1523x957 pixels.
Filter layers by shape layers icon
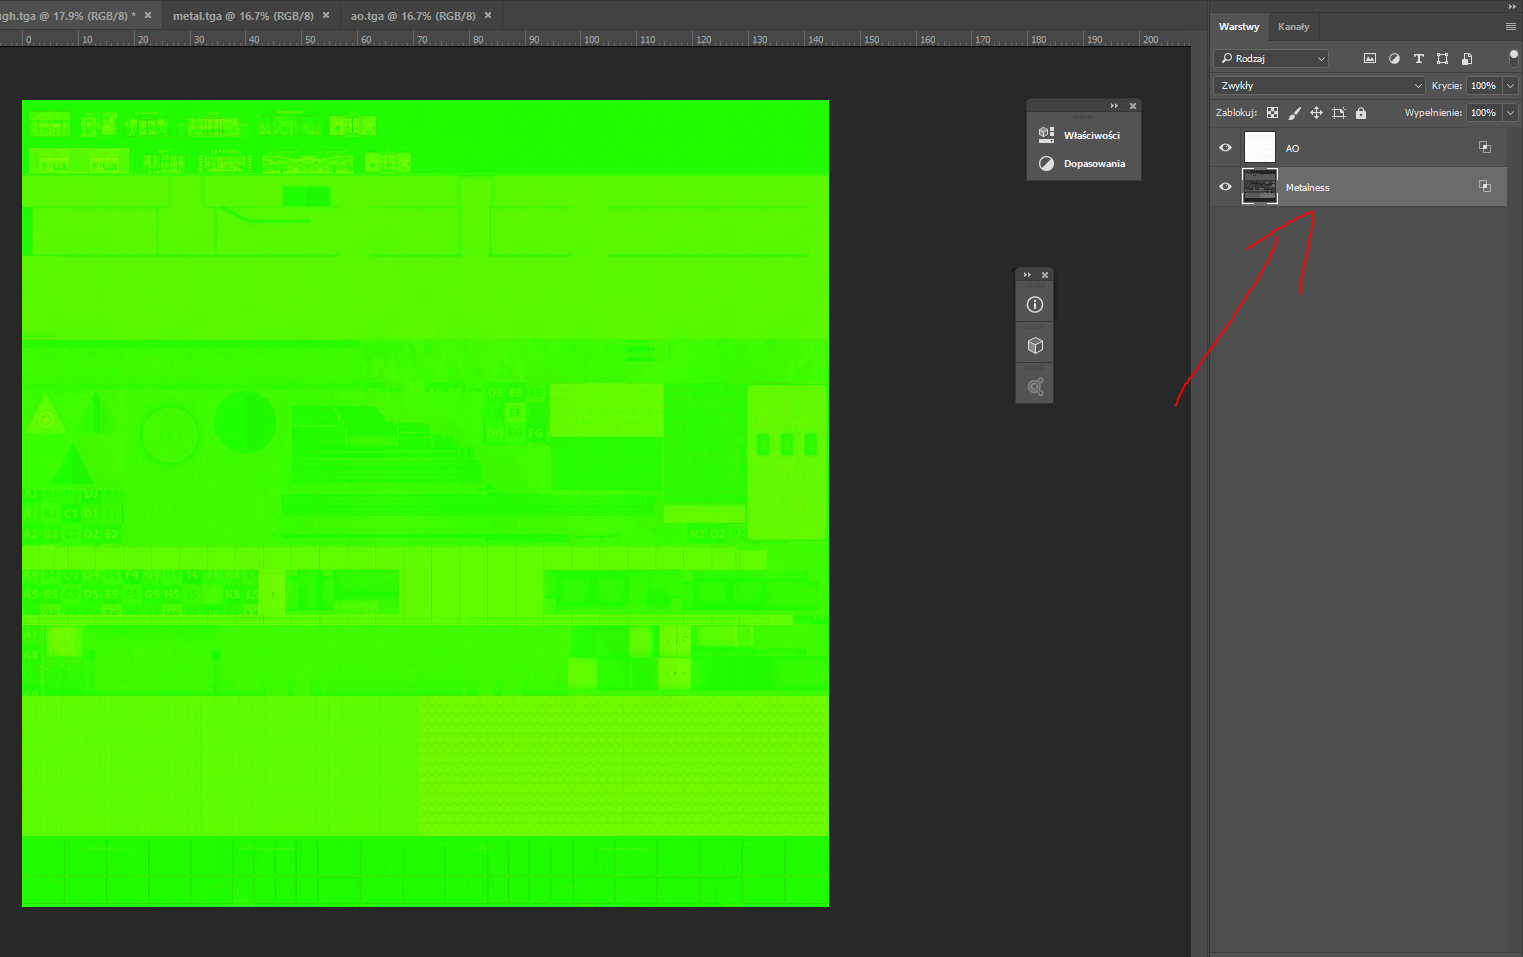click(1442, 59)
